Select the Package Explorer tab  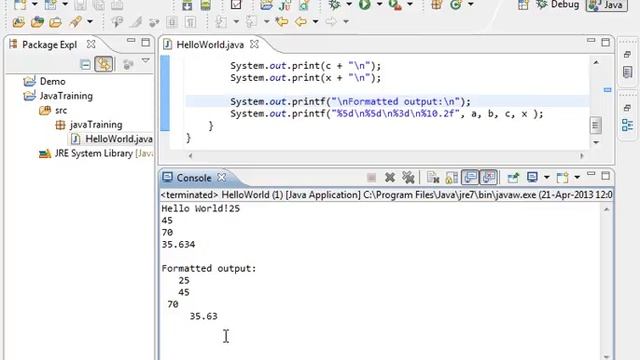click(x=49, y=45)
